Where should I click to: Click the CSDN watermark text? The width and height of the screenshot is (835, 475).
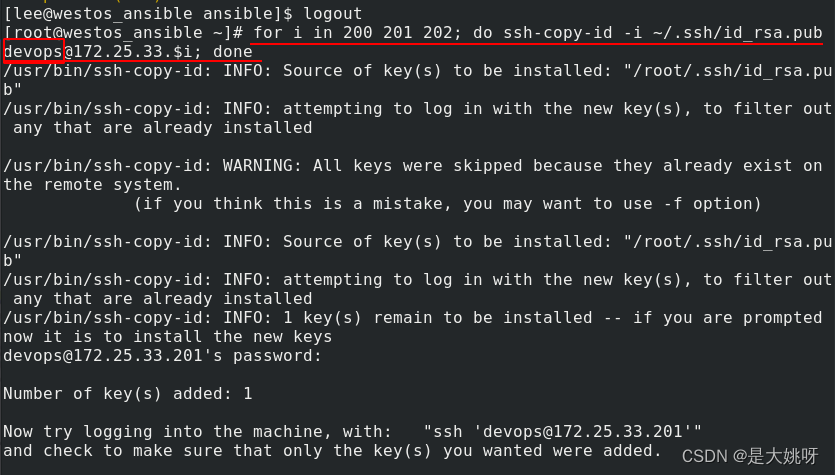click(750, 456)
